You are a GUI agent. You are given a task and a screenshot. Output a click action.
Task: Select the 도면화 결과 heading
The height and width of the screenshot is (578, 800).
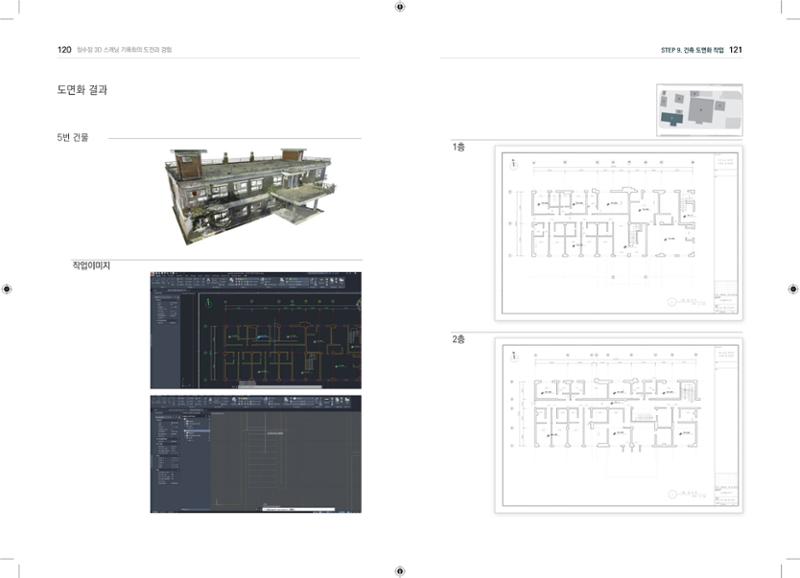(82, 90)
